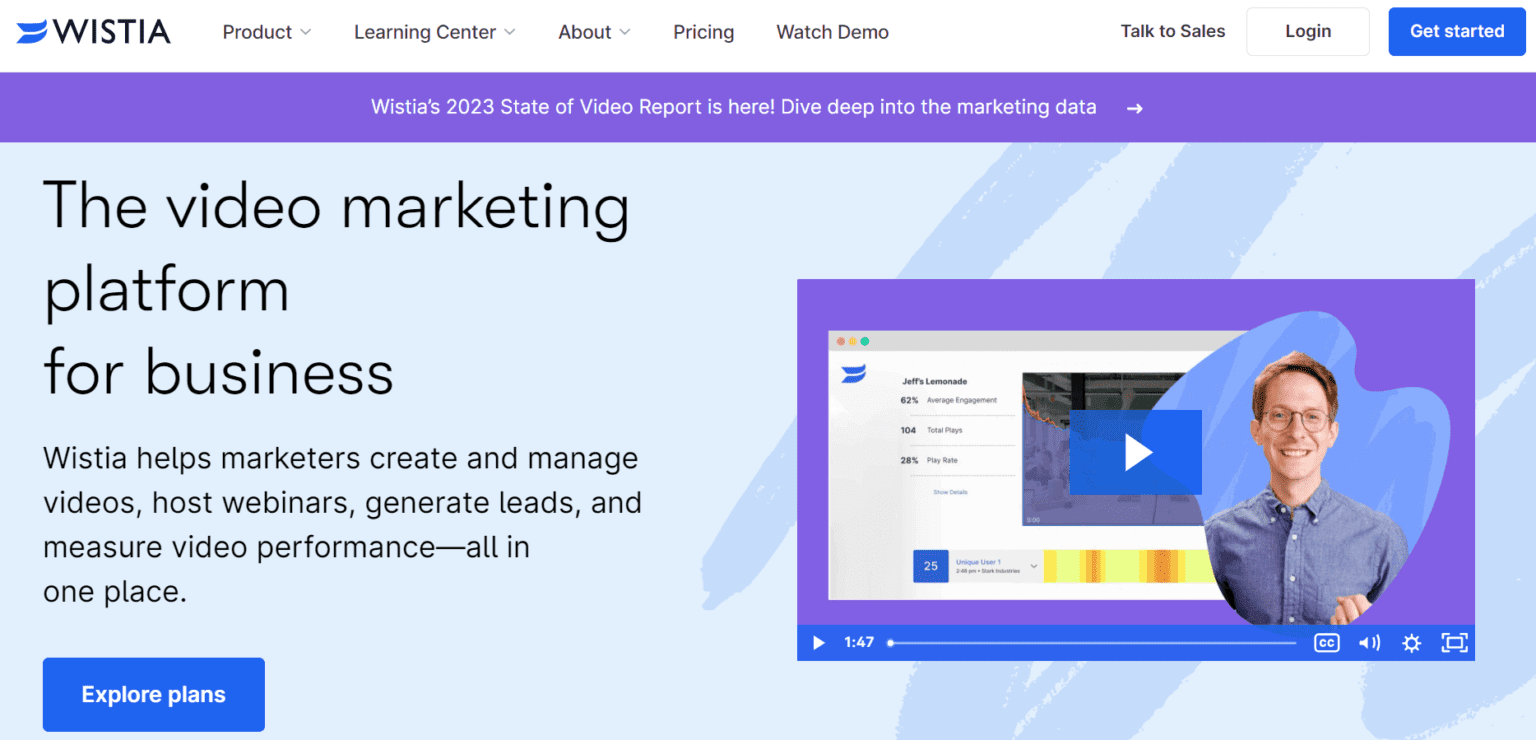
Task: Click the small play icon in video controls
Action: click(x=818, y=643)
